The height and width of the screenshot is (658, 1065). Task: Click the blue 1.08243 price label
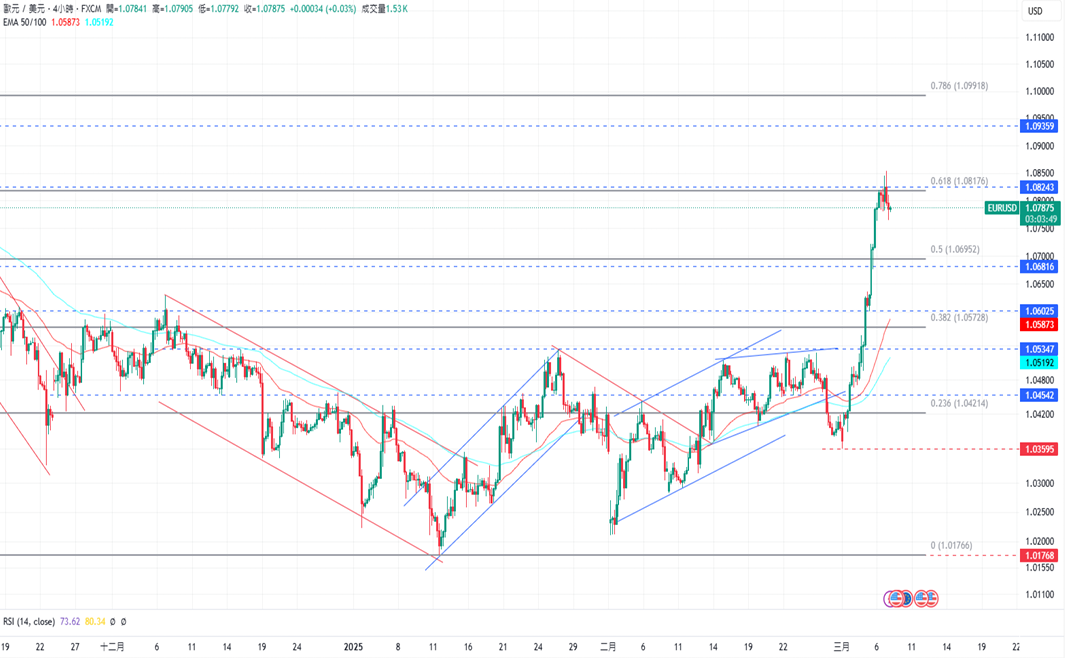coord(1039,187)
